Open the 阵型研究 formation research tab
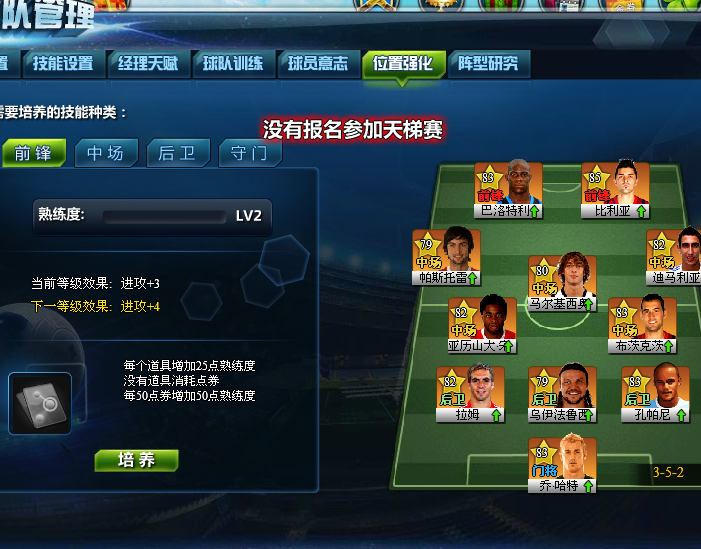The height and width of the screenshot is (549, 701). tap(489, 63)
